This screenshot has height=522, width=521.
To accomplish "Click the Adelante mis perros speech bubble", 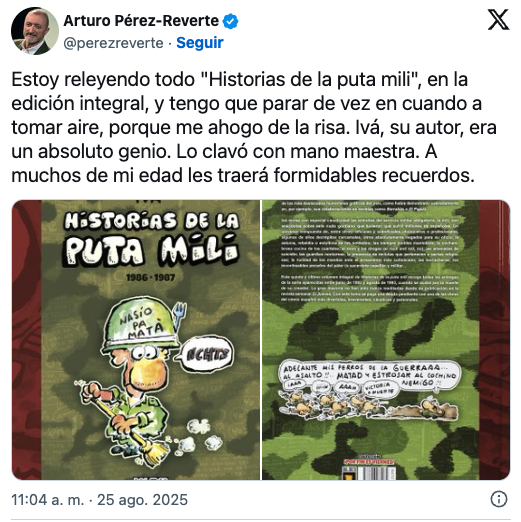I will pos(369,373).
